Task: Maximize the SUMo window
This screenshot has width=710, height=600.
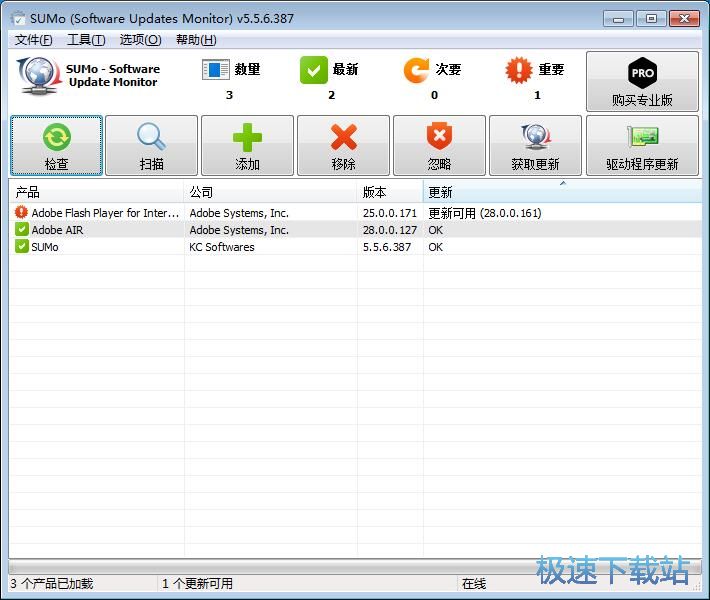Action: [651, 19]
